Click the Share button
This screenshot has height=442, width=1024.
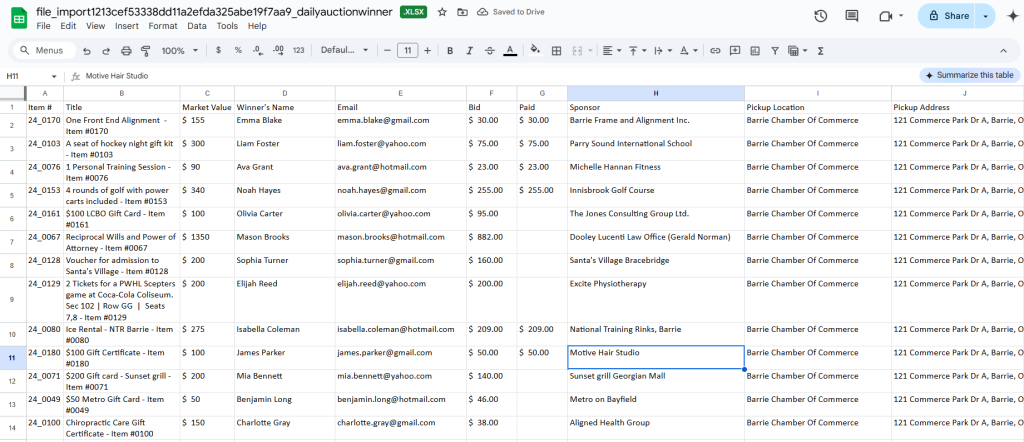(947, 16)
